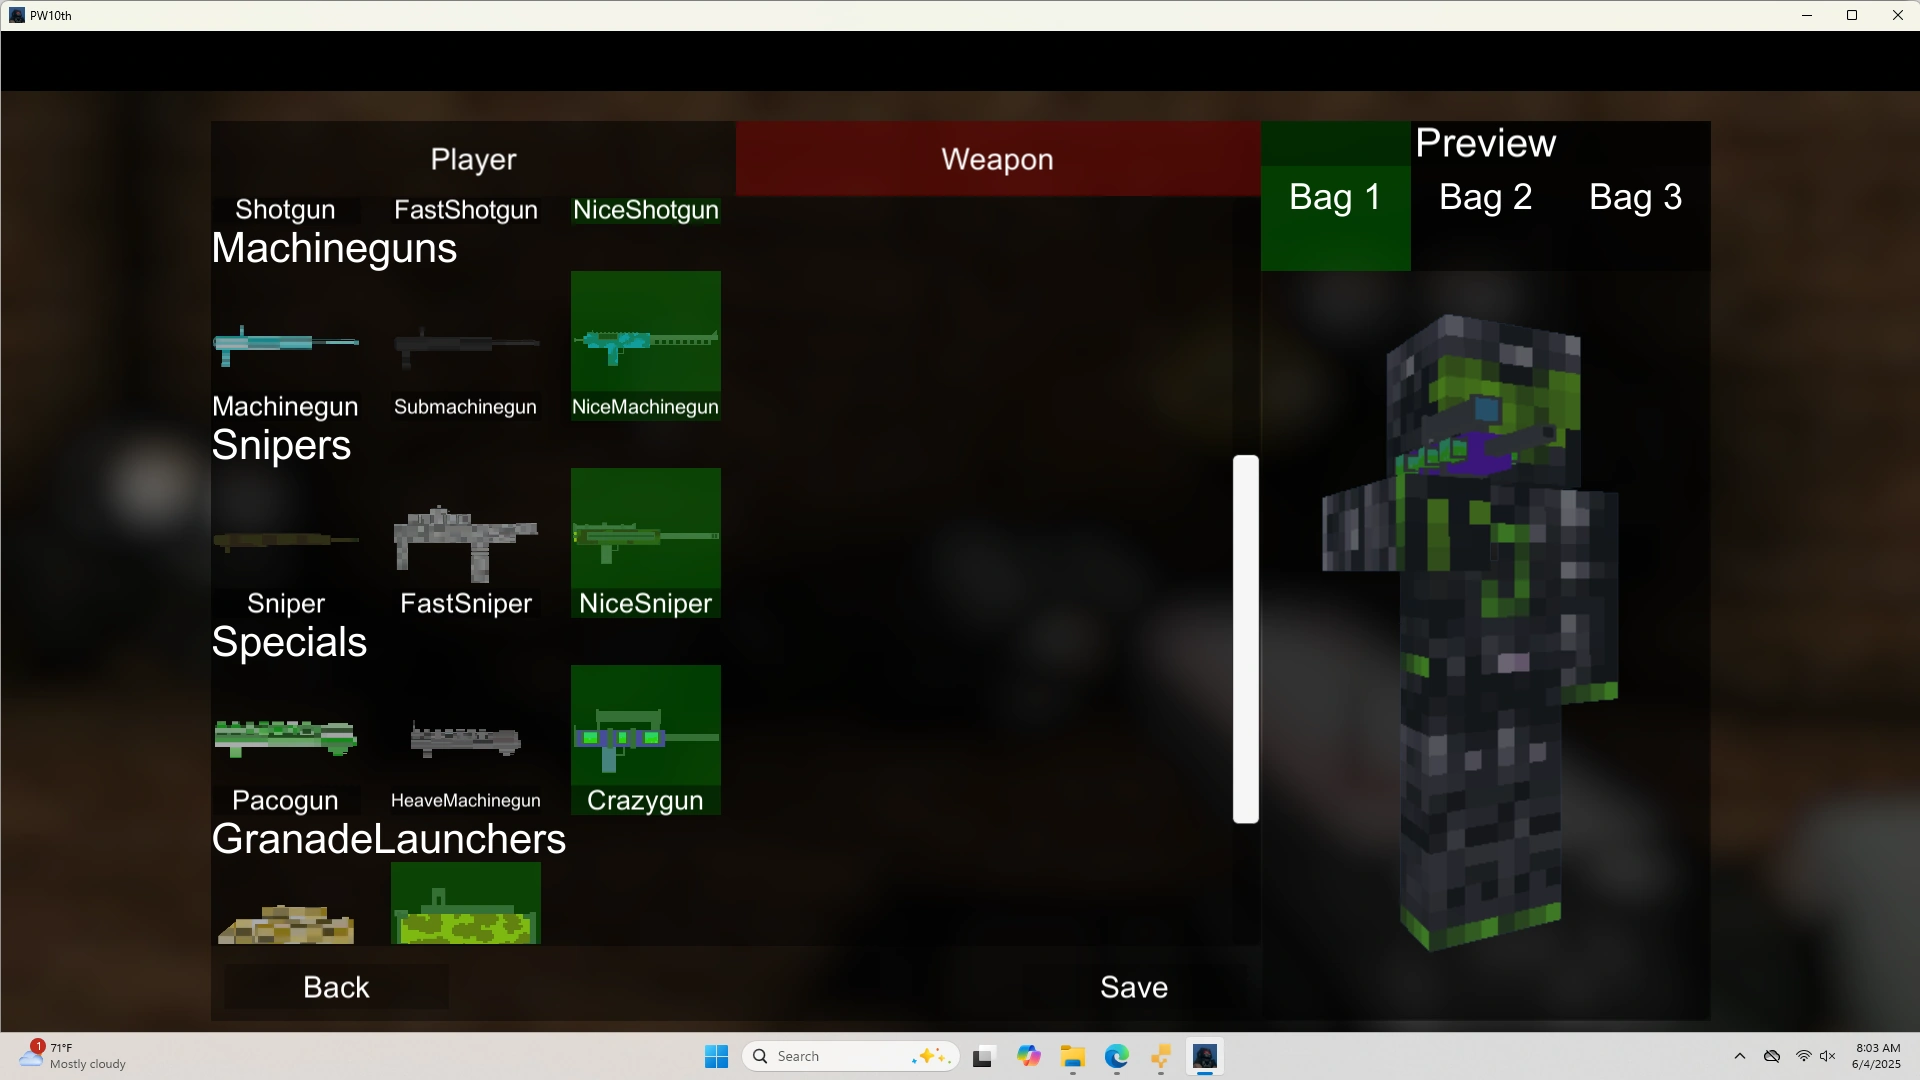Select the Machinegun weapon icon
1920x1080 pixels.
(285, 345)
